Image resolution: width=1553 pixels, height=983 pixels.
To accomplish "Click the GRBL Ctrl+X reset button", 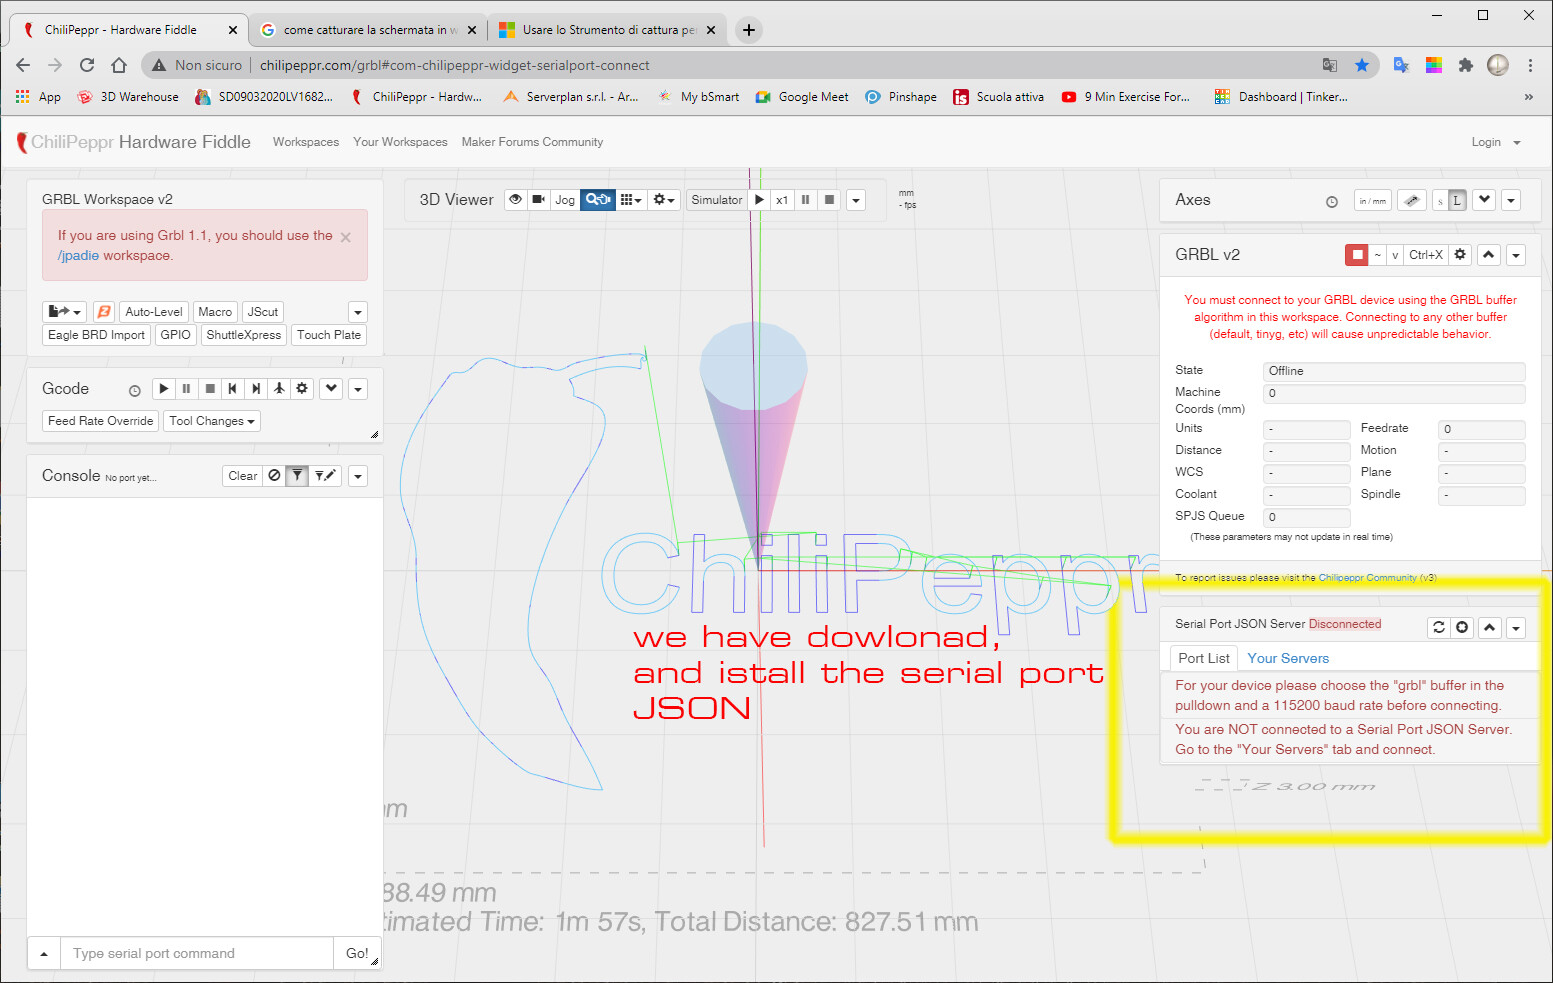I will point(1426,255).
